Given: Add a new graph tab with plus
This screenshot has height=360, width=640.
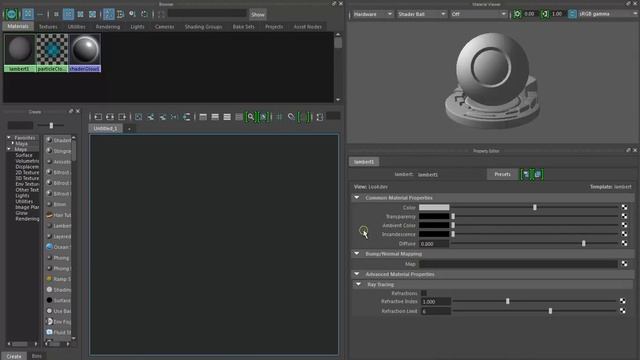Looking at the screenshot, I should click(129, 129).
